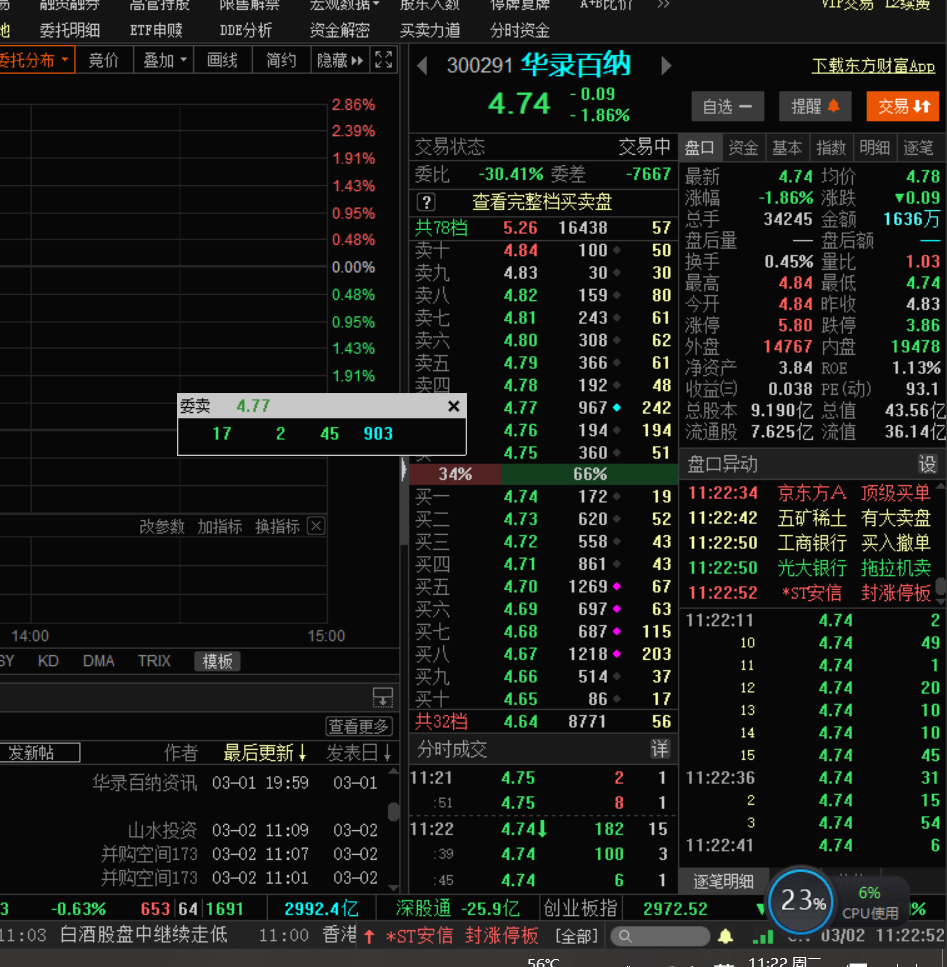Click the 34% red sell ratio bar
Image resolution: width=947 pixels, height=967 pixels.
[x=456, y=474]
